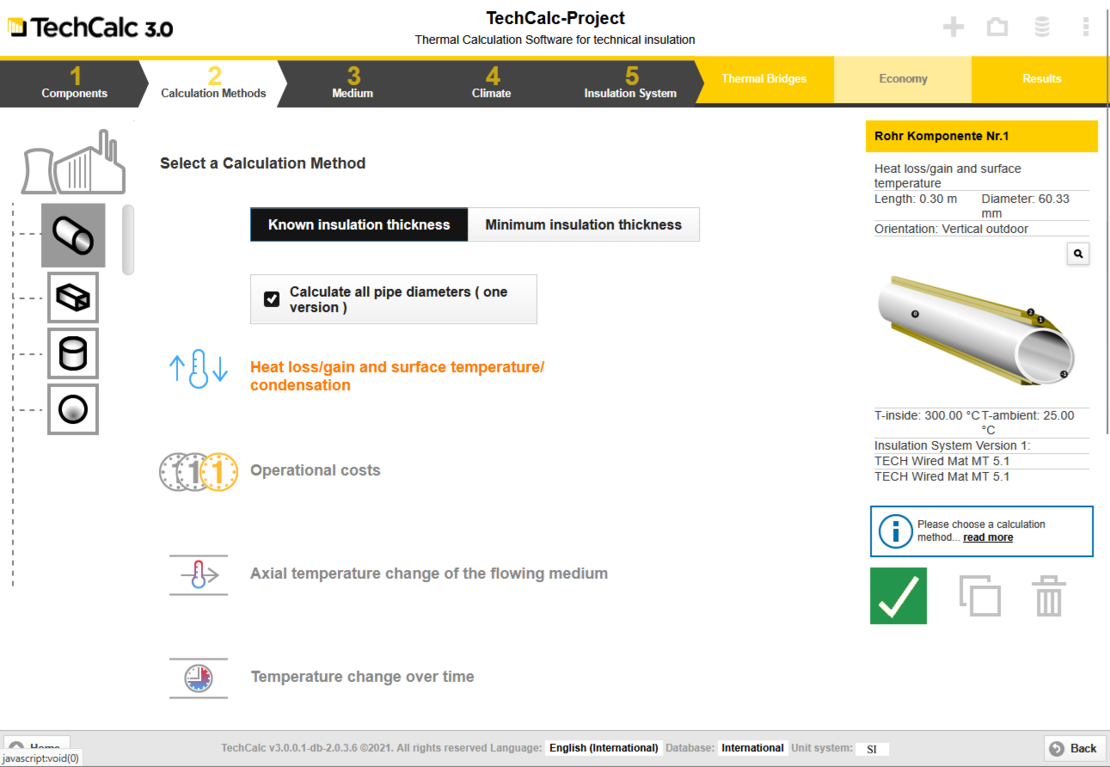Viewport: 1110px width, 767px height.
Task: Click the duplicate component icon
Action: [x=980, y=596]
